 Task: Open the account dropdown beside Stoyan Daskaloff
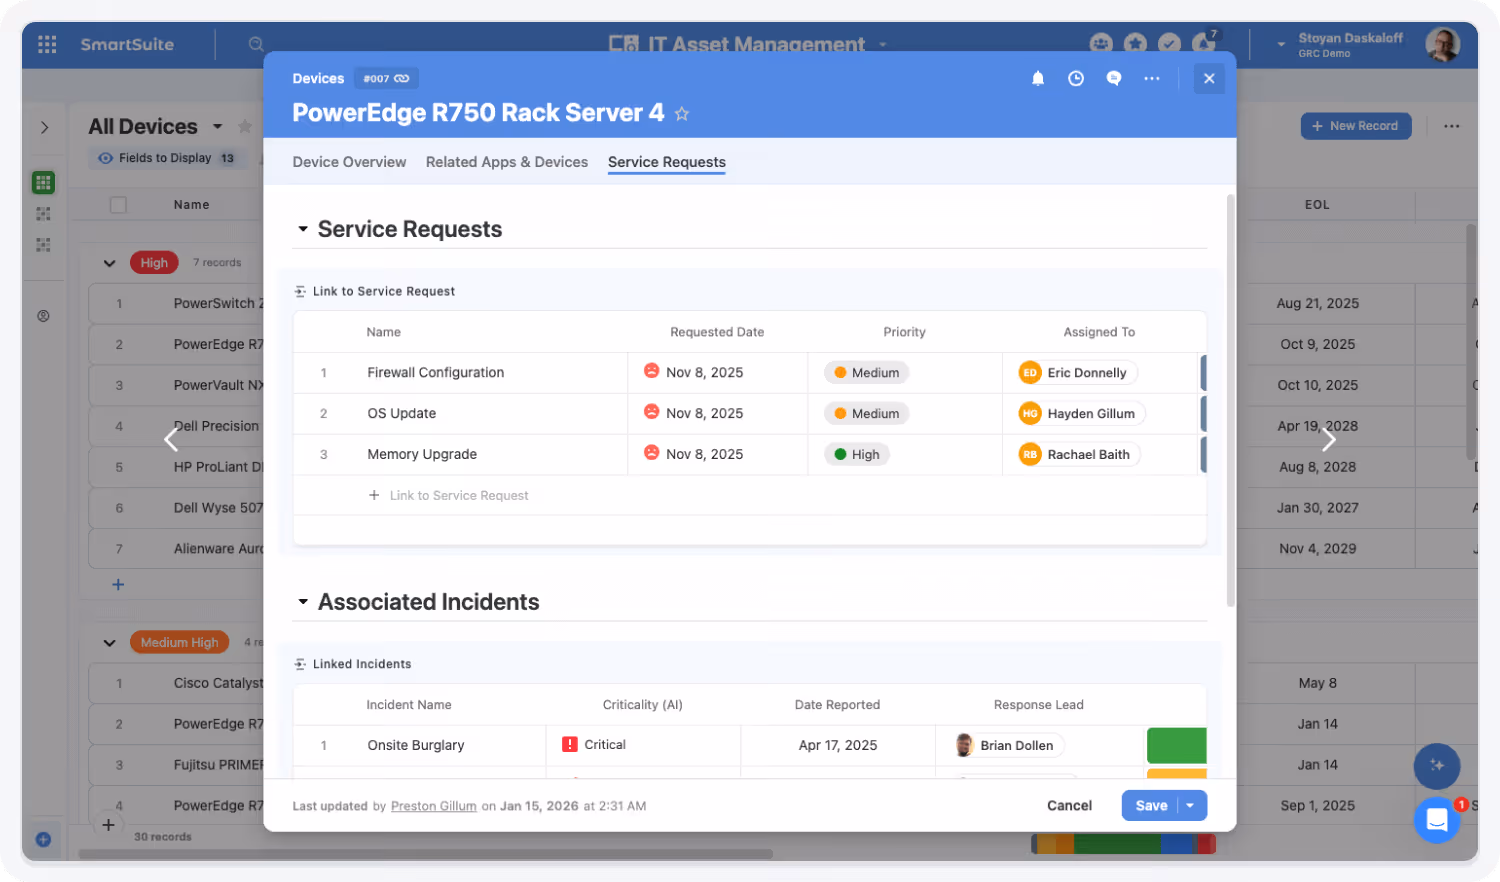[x=1281, y=44]
